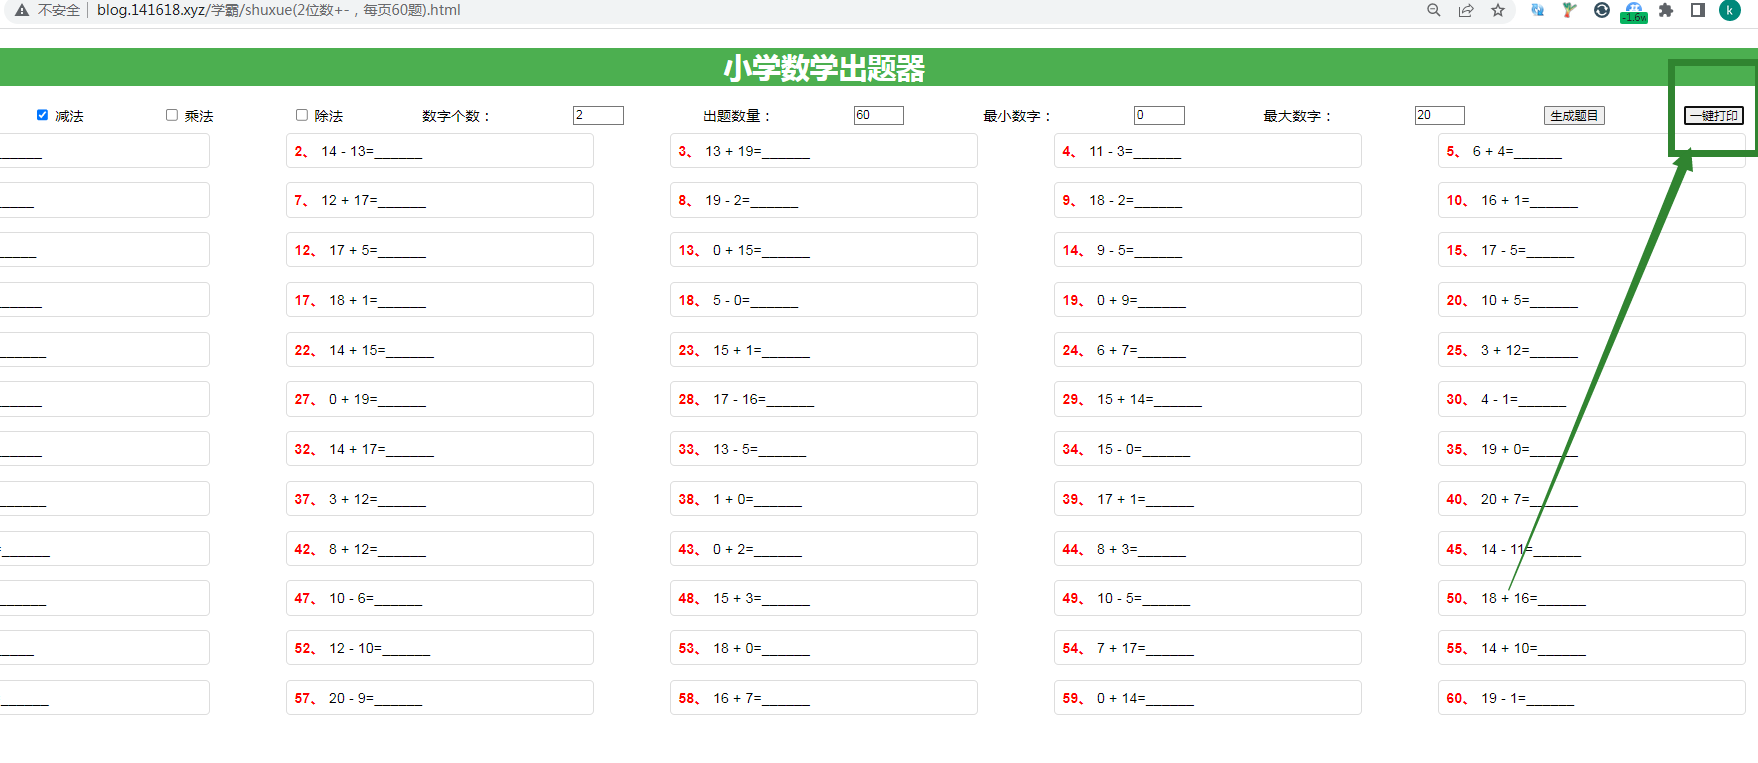The width and height of the screenshot is (1758, 763).
Task: Click question 19 '0 + 9='
Action: pos(1207,300)
